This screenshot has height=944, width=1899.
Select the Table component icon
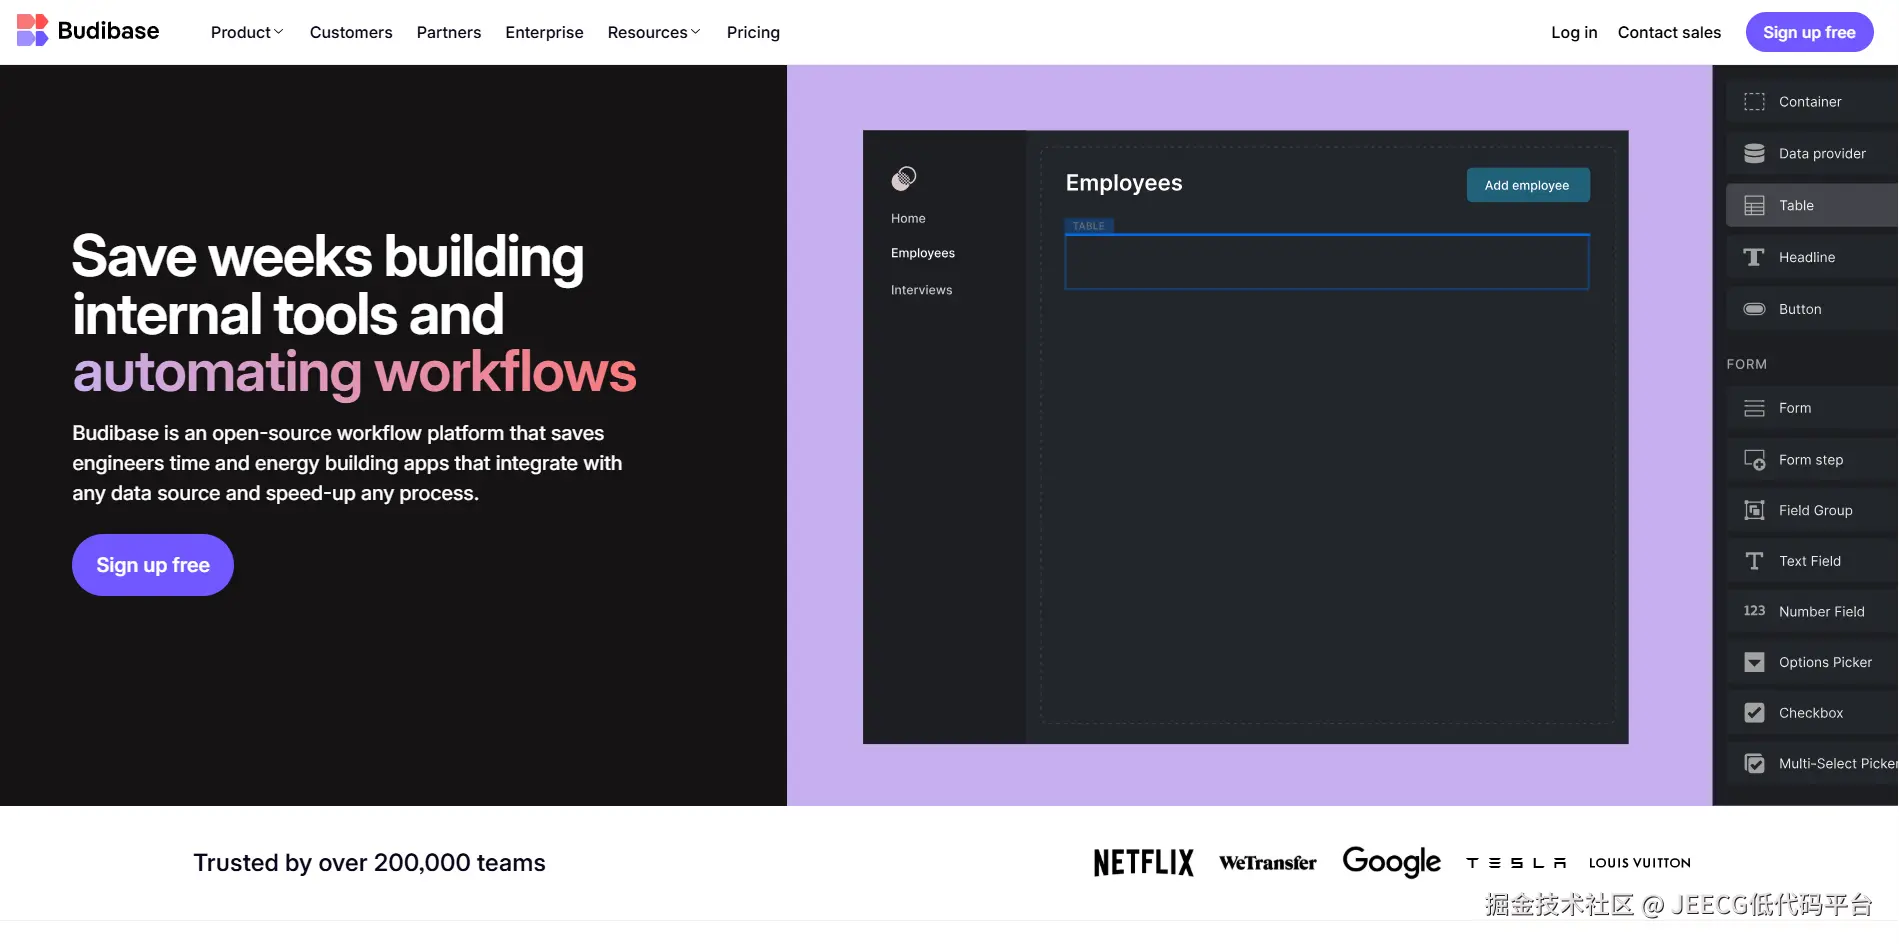[1754, 206]
